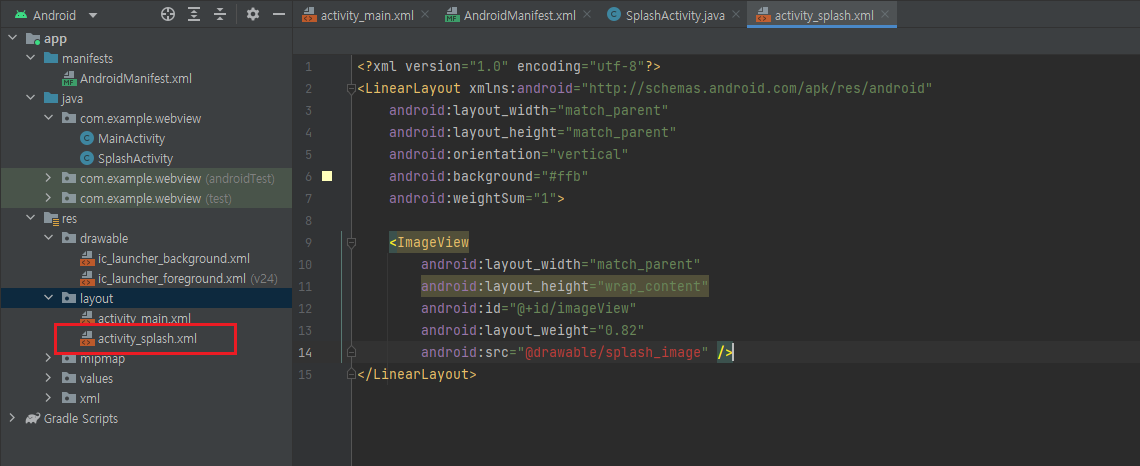Image resolution: width=1140 pixels, height=466 pixels.
Task: Close the SplashActivity.java tab
Action: tap(735, 15)
